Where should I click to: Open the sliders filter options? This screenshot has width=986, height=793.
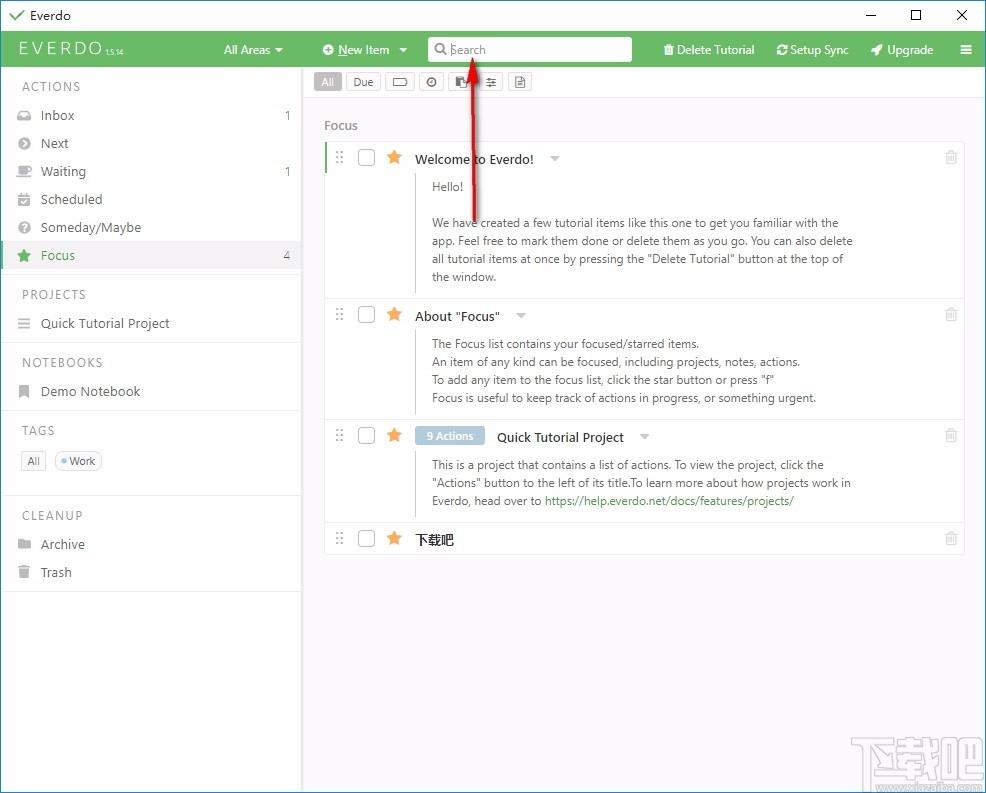(x=491, y=82)
